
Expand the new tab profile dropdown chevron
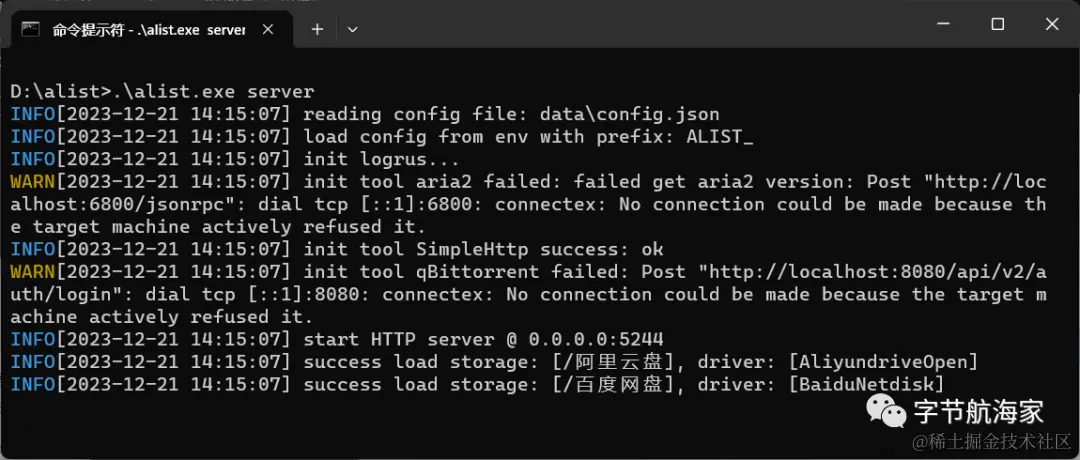[x=353, y=30]
